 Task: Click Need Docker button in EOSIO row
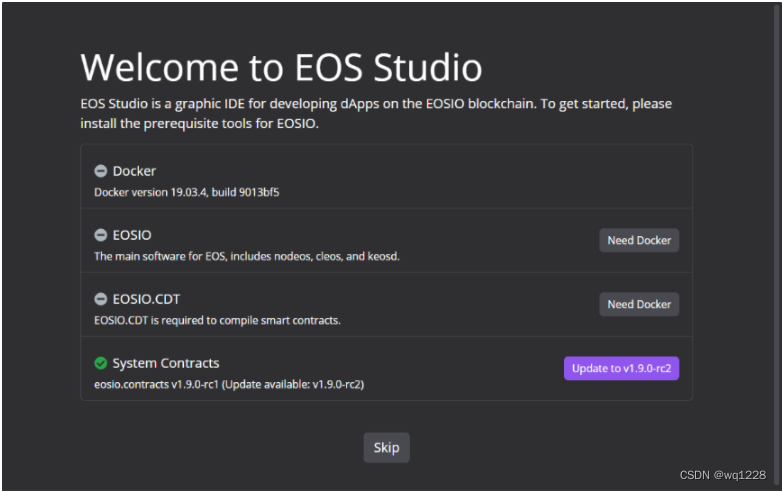pyautogui.click(x=639, y=240)
